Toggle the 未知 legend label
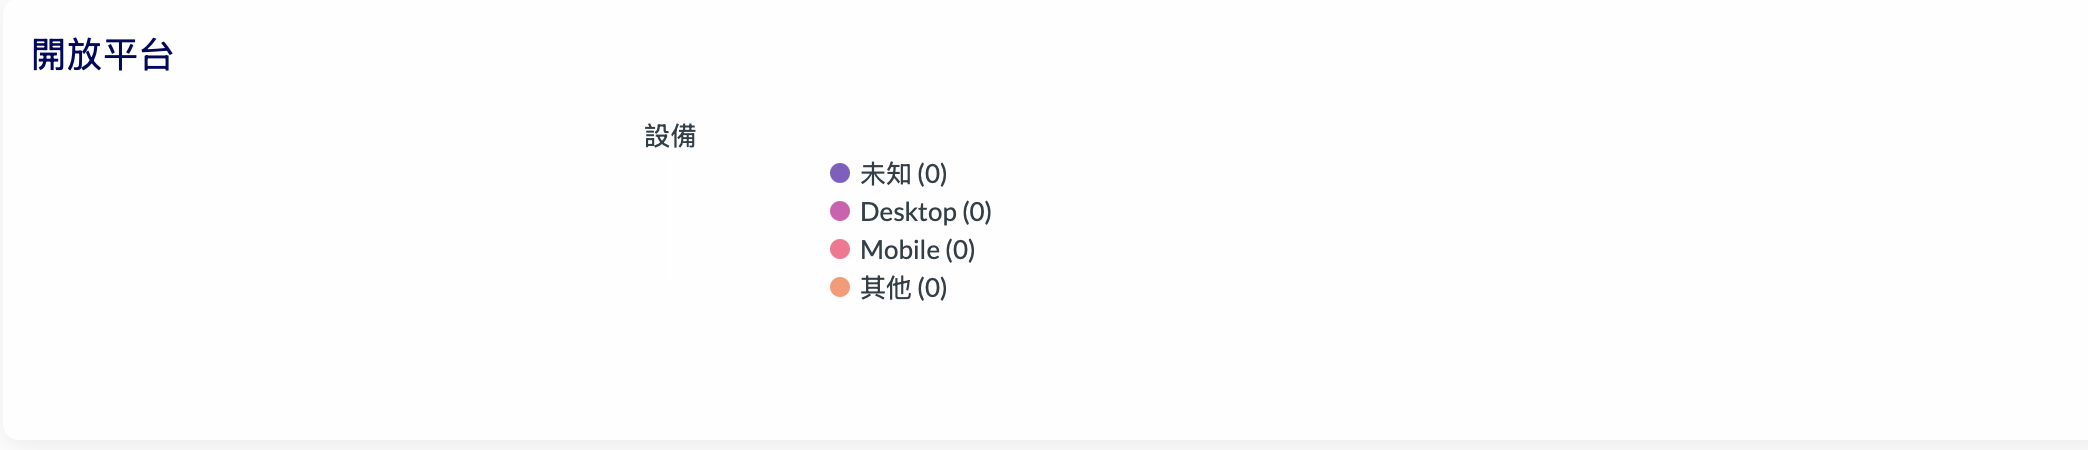This screenshot has width=2088, height=450. pos(886,174)
